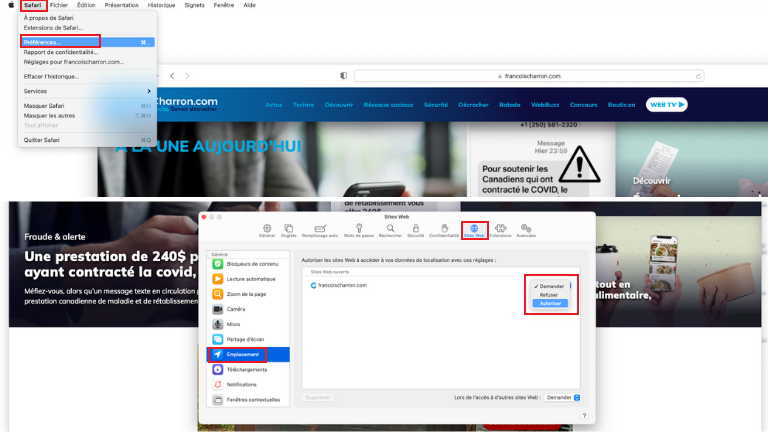Open the Décrocher navigation link

[x=473, y=105]
